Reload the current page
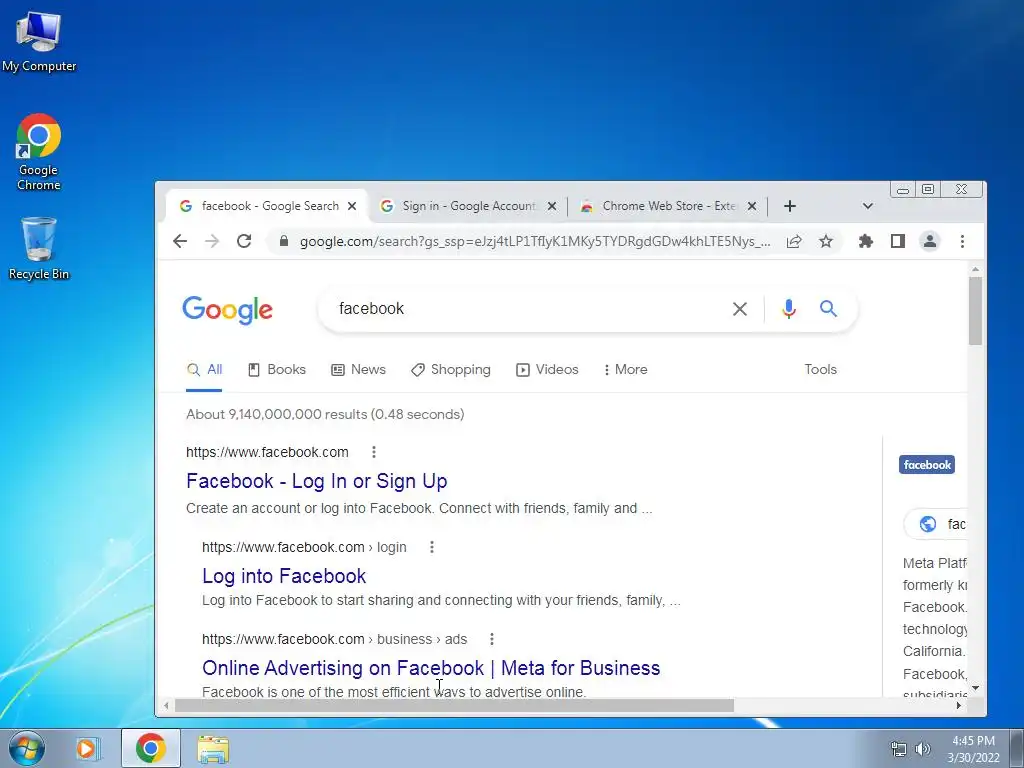Image resolution: width=1024 pixels, height=768 pixels. tap(244, 241)
